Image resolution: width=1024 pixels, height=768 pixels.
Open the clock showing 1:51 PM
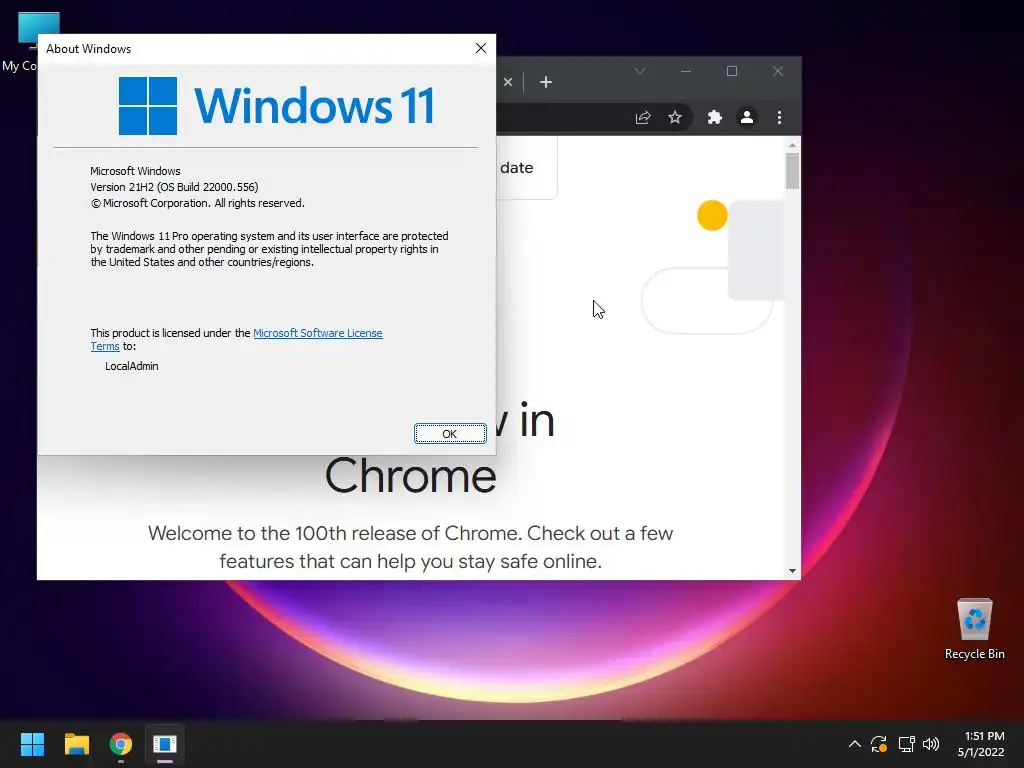[x=981, y=744]
